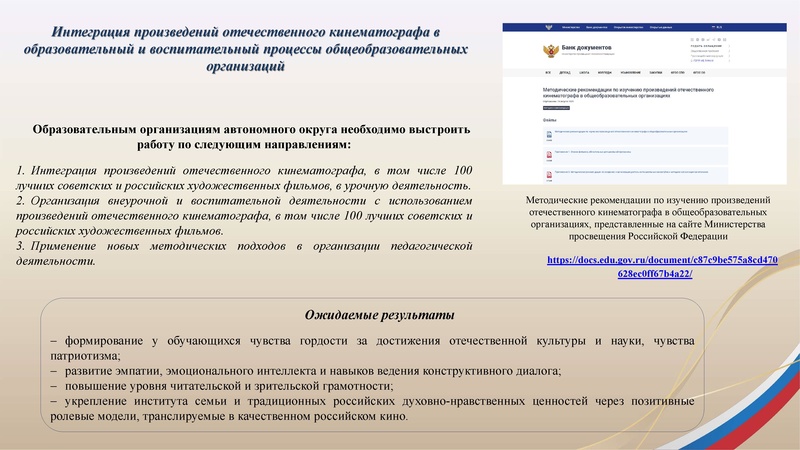Click the Методические рекомендации title in the screenshot
Viewport: 800px width, 450px height.
click(x=628, y=92)
